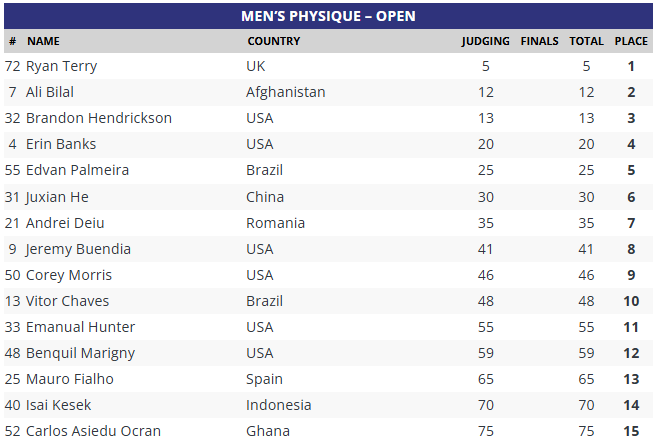Screen dimensions: 658x443
Task: Click the Men's Physique – Open title bar
Action: 328,16
